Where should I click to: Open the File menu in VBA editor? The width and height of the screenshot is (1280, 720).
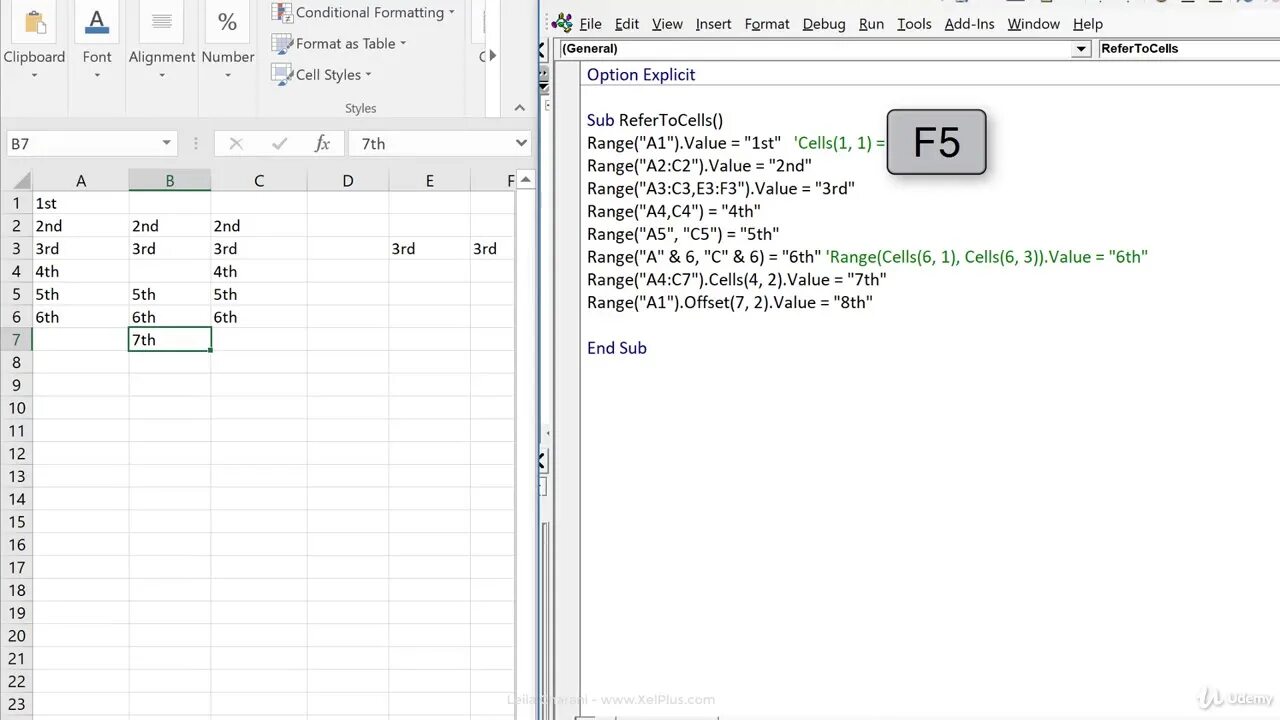[x=590, y=24]
